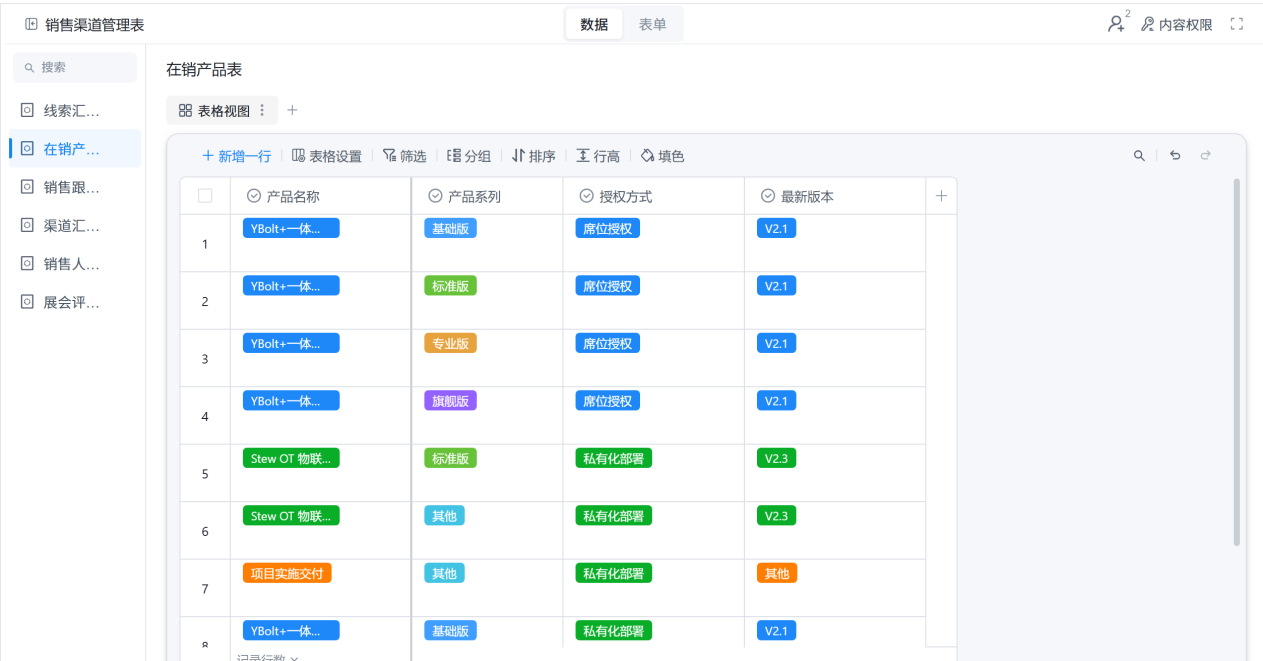
Task: Click the orange 其他 version tag in row 7
Action: 777,573
